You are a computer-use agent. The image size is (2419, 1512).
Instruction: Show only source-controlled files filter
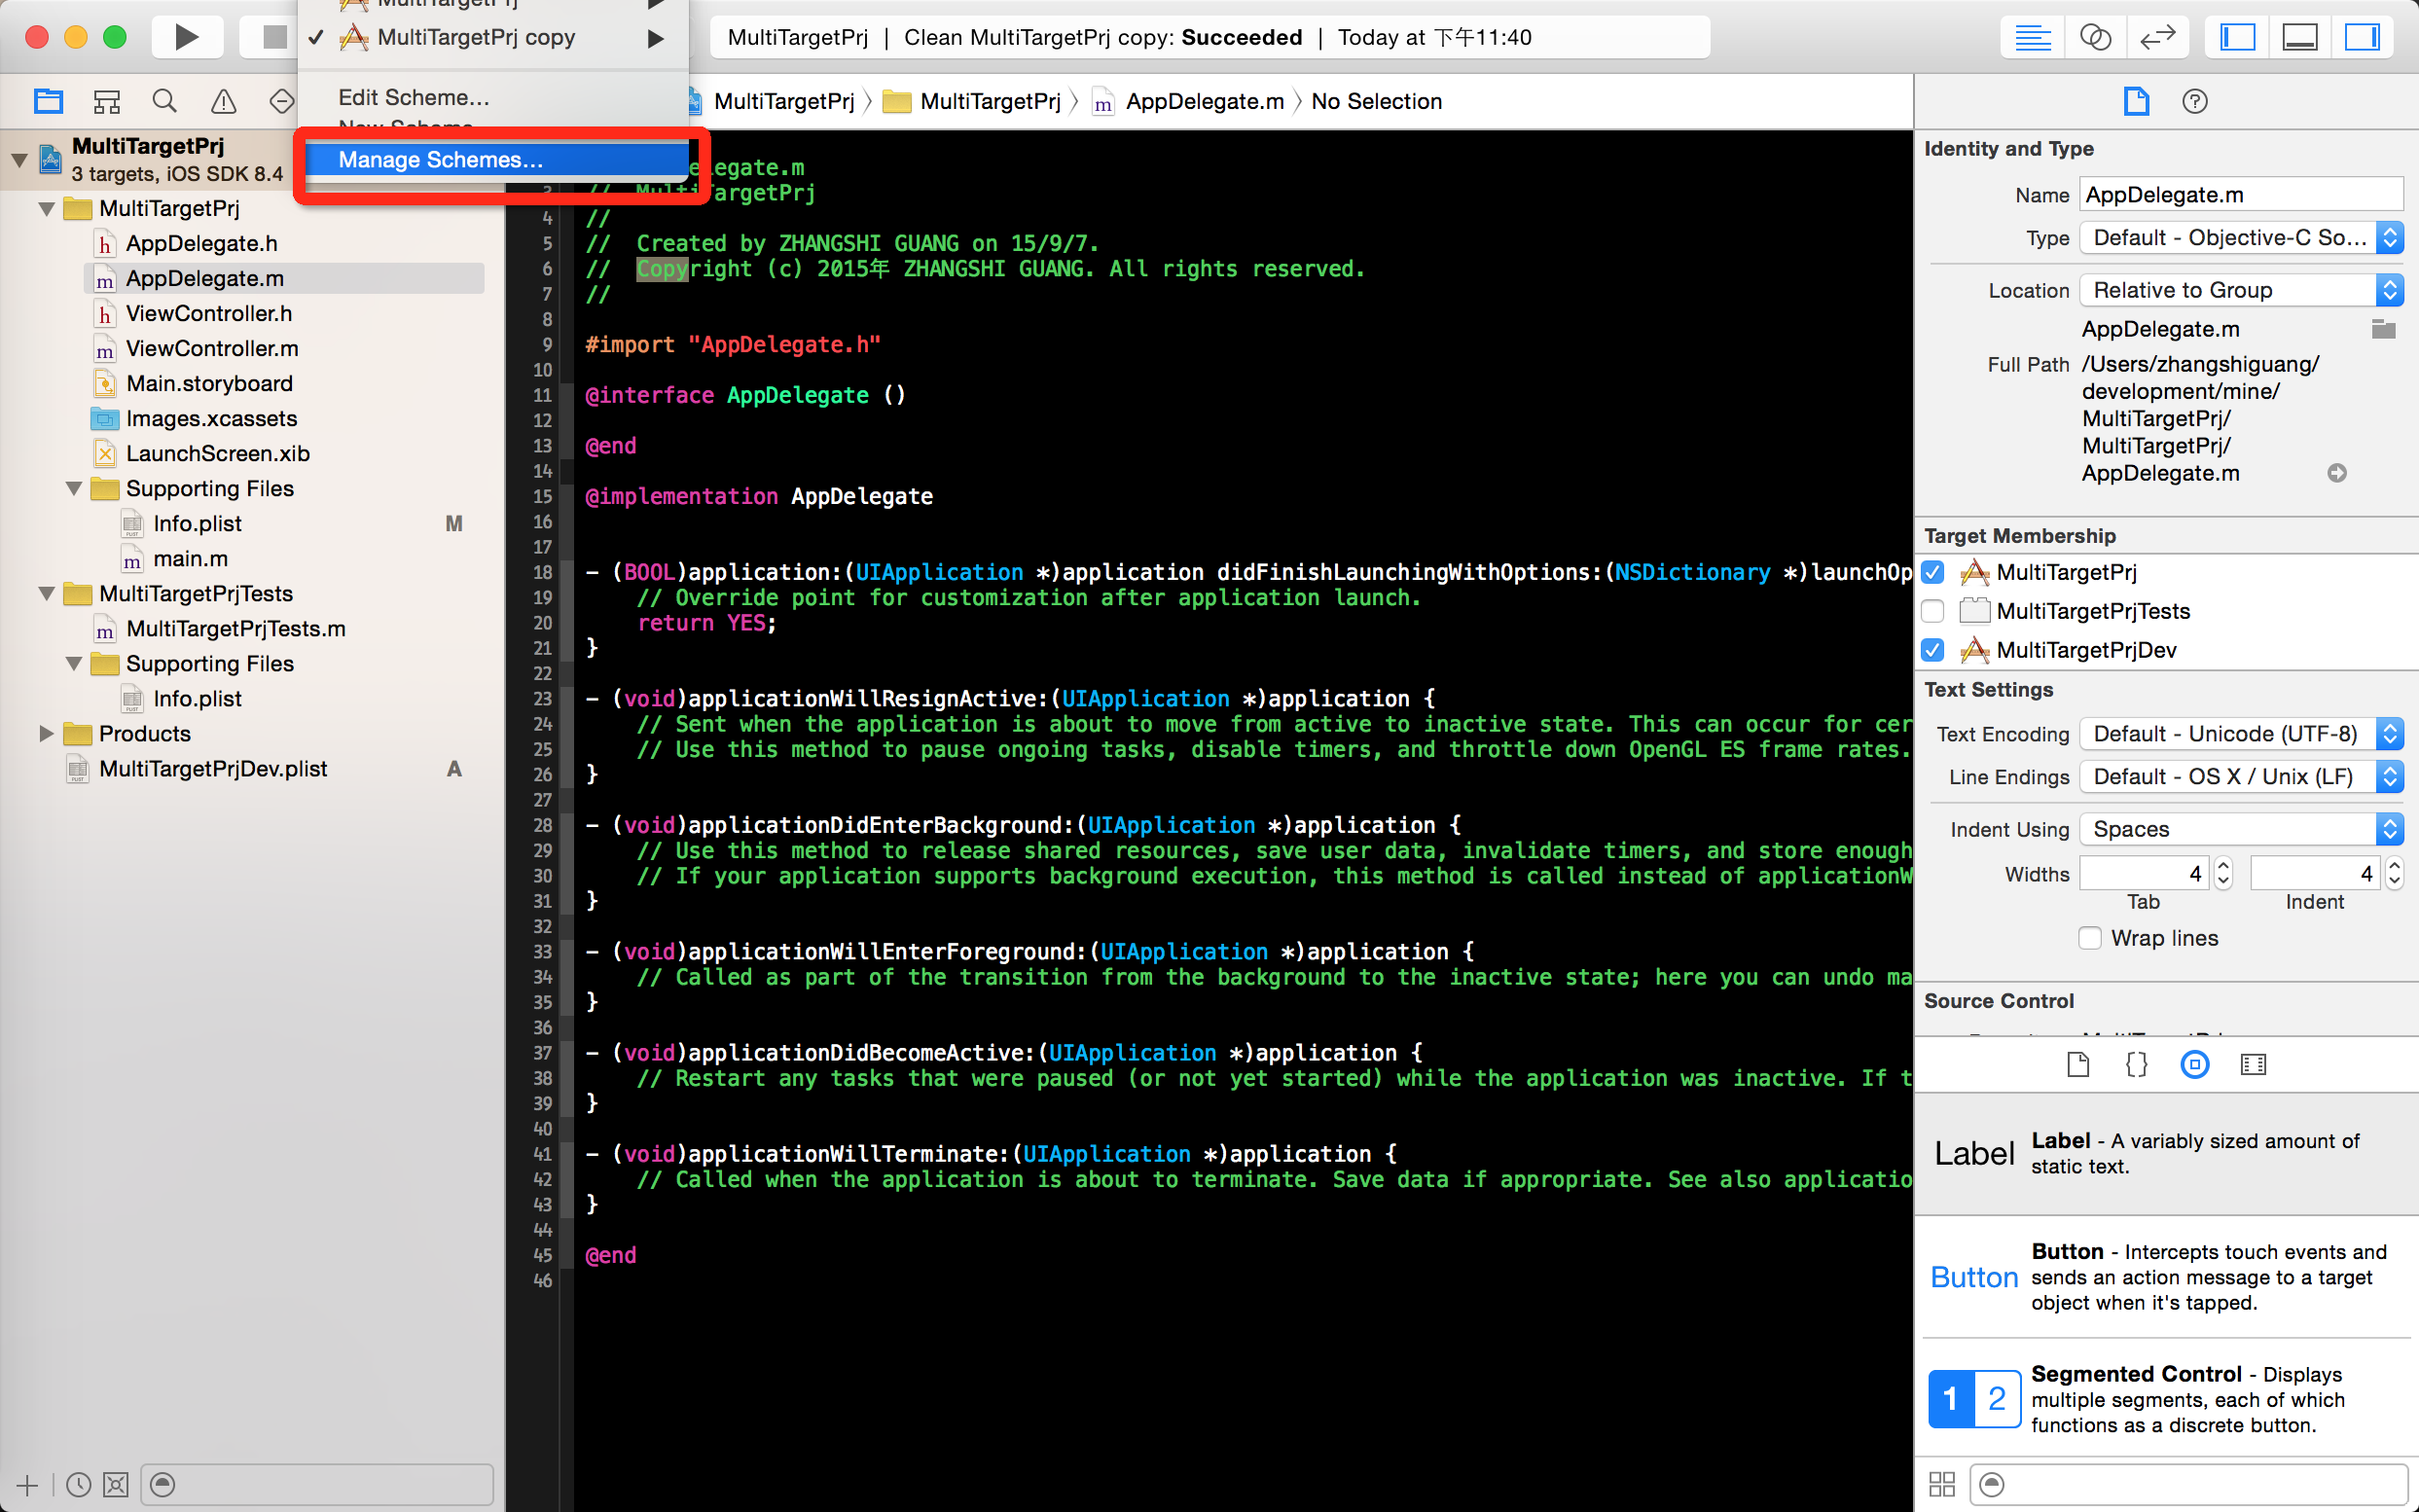pyautogui.click(x=116, y=1485)
